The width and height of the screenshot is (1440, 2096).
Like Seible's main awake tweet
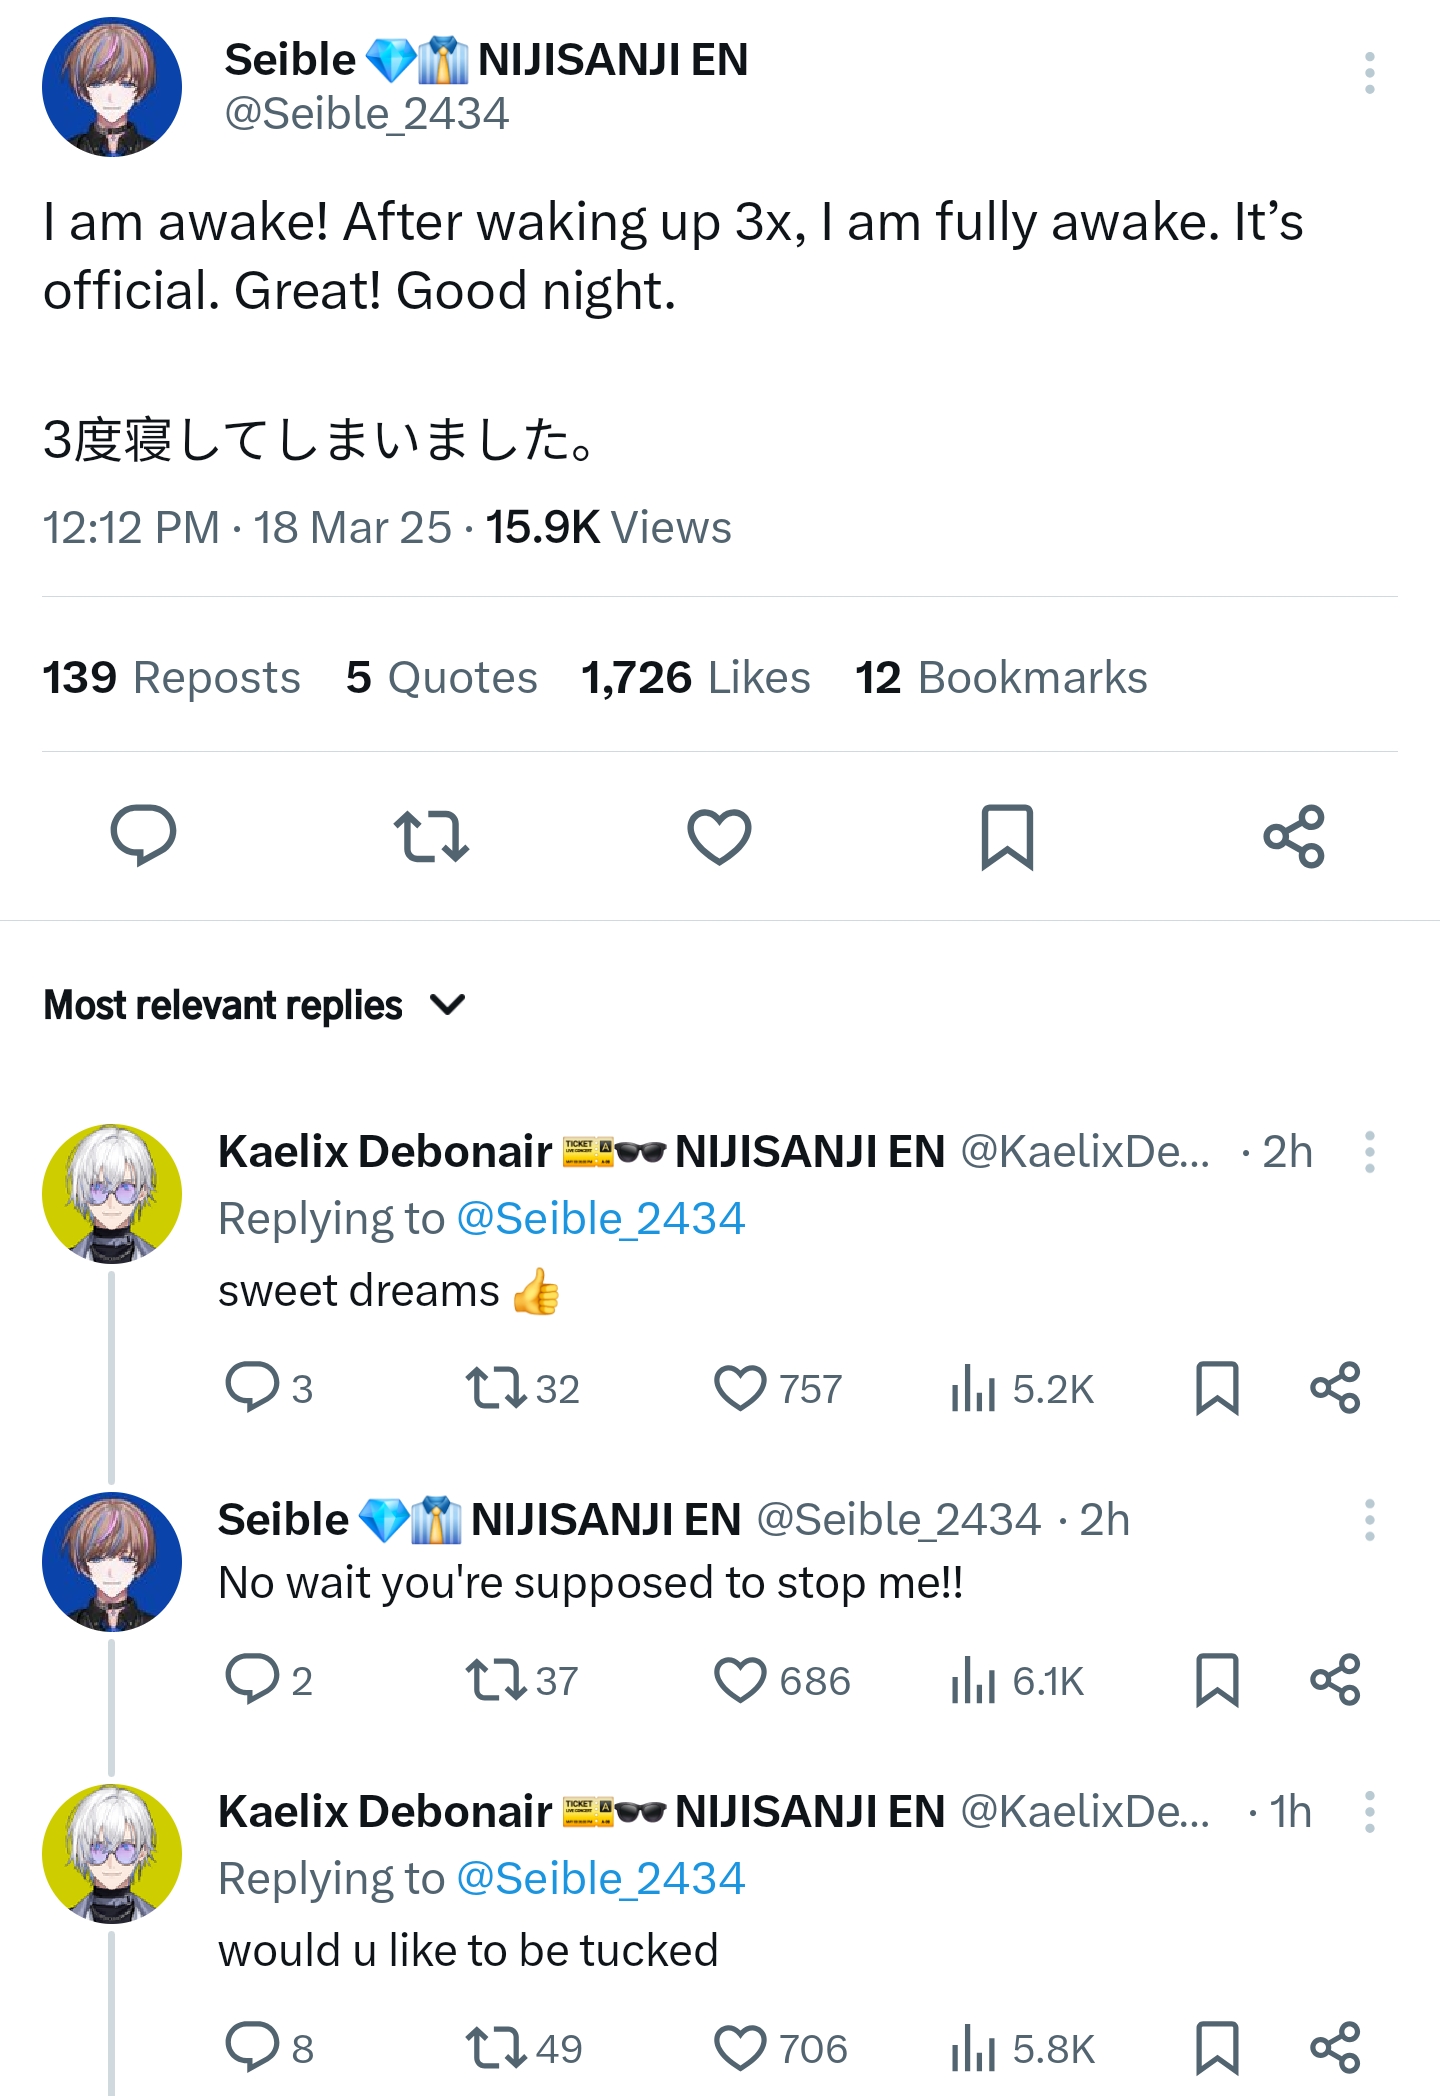click(x=719, y=836)
